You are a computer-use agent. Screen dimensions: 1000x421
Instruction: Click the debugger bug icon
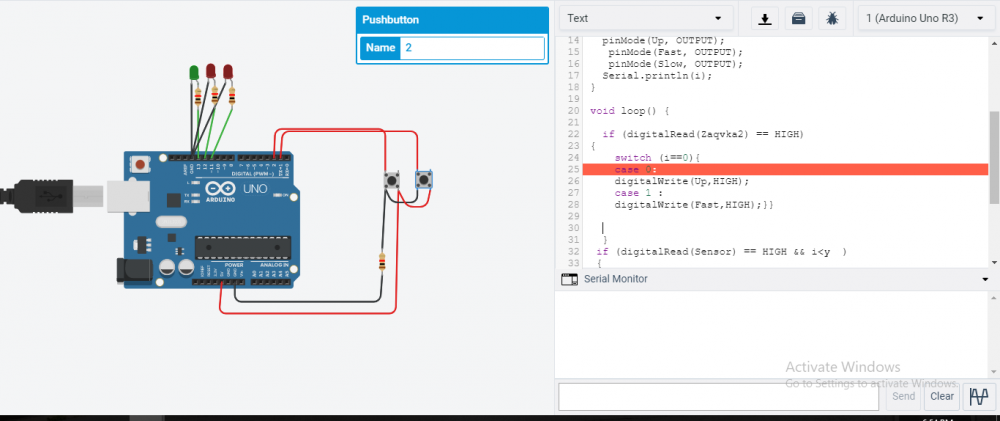[x=832, y=18]
